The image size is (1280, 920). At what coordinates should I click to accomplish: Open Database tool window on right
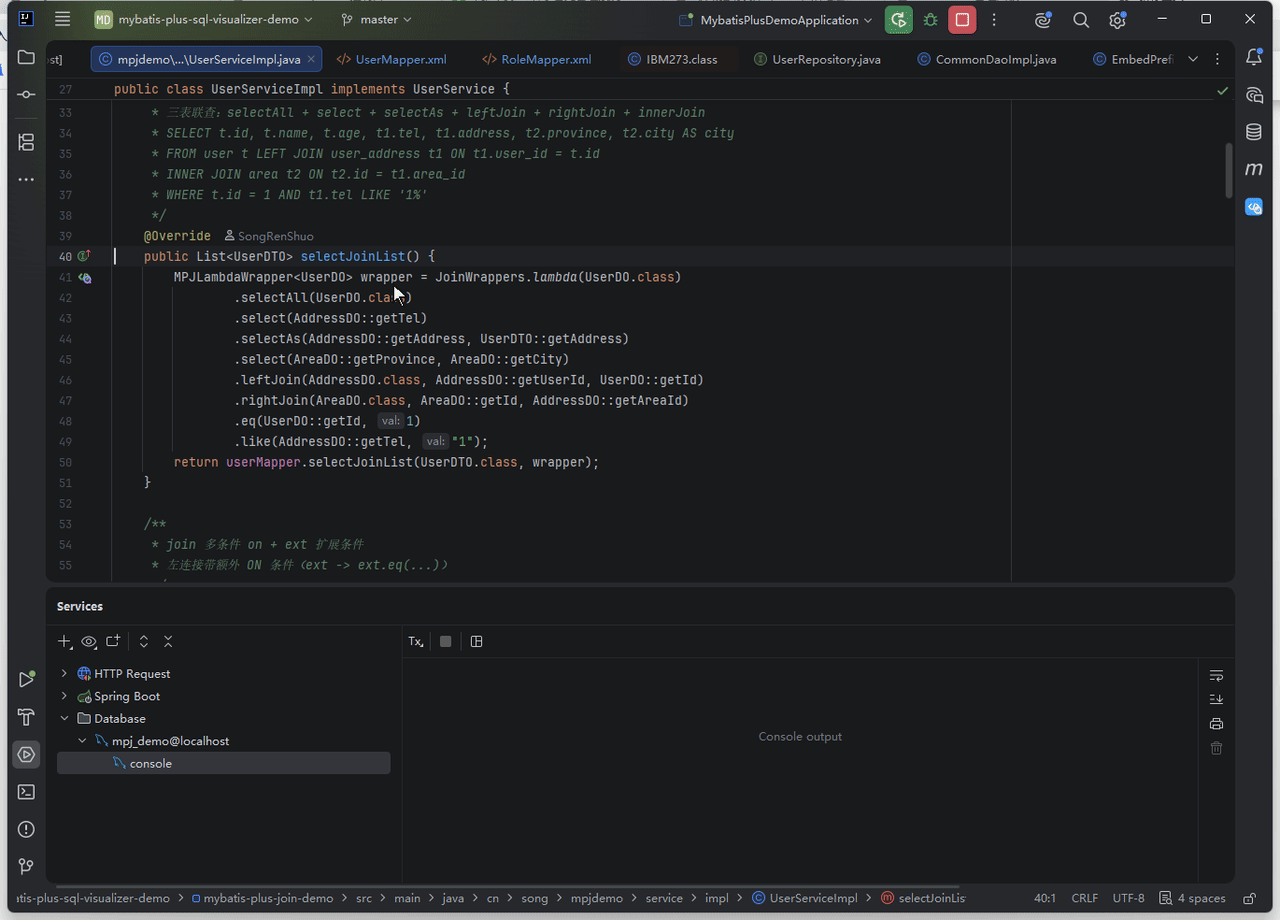(1254, 132)
